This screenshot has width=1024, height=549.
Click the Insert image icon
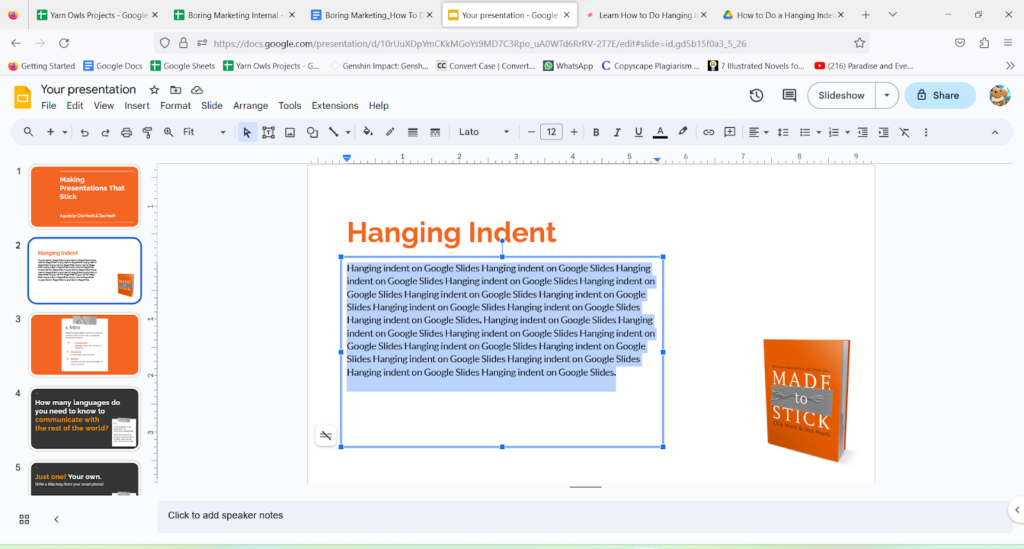290,132
